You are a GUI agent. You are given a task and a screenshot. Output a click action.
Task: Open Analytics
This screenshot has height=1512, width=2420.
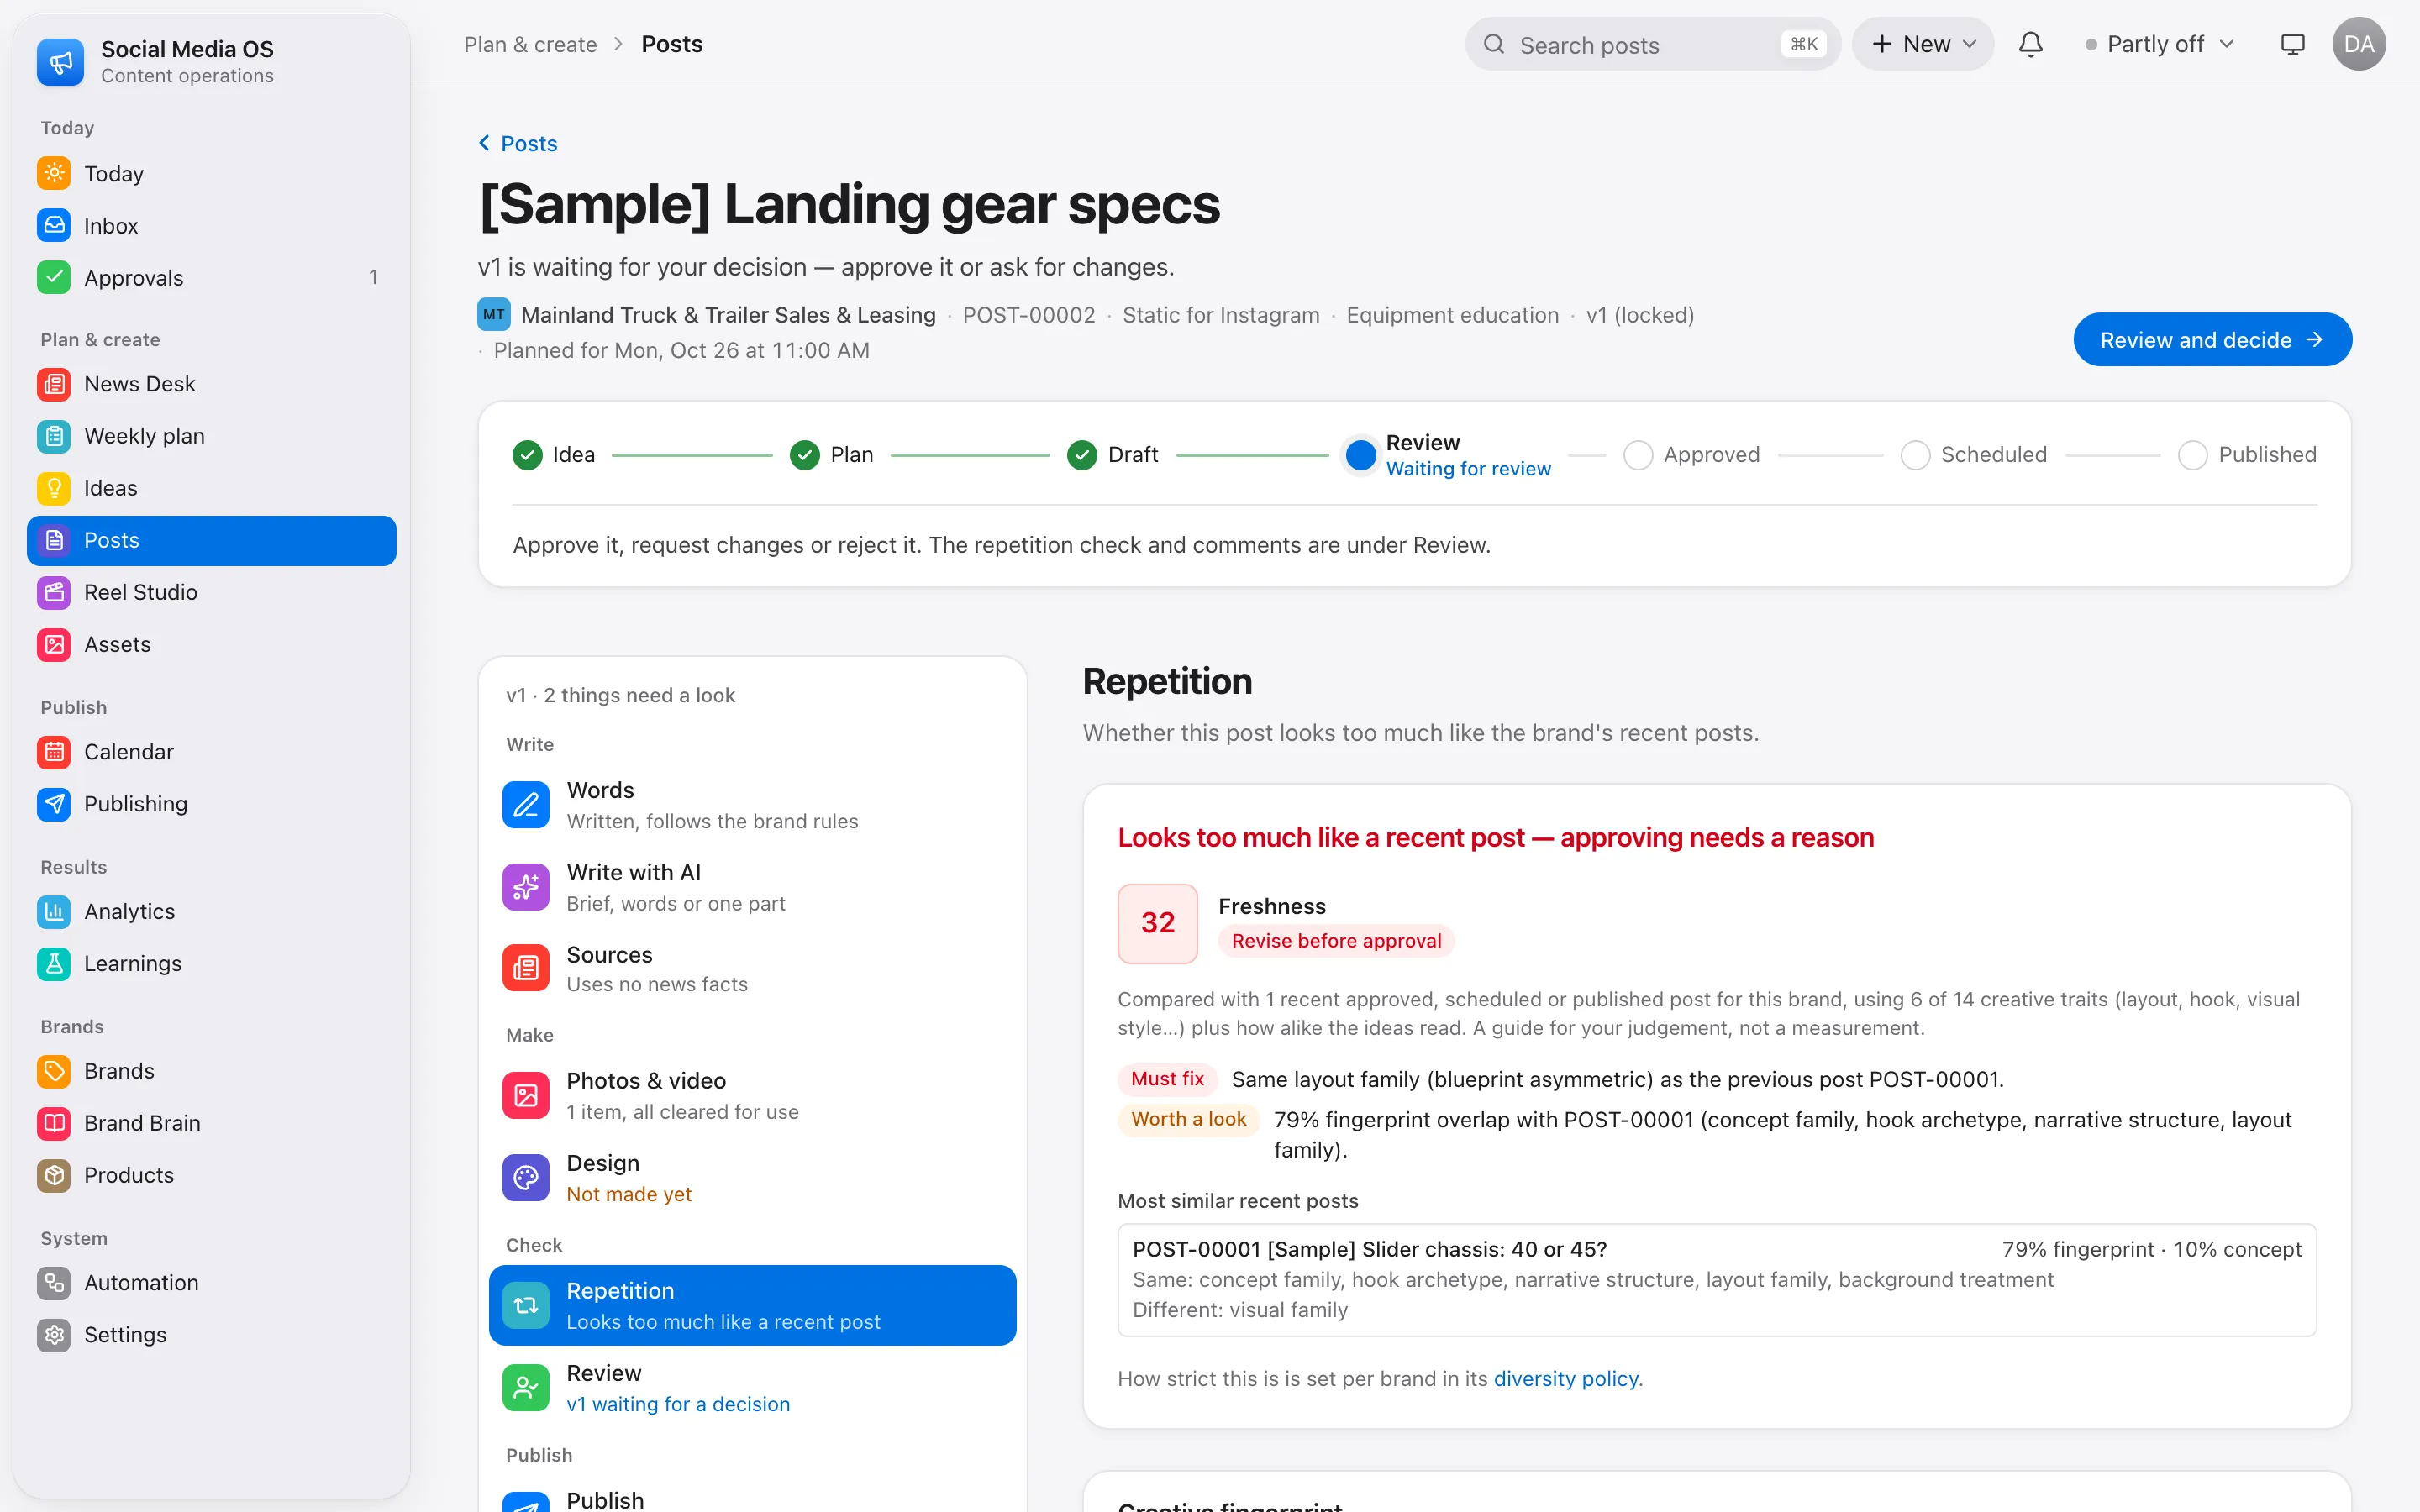pyautogui.click(x=211, y=911)
